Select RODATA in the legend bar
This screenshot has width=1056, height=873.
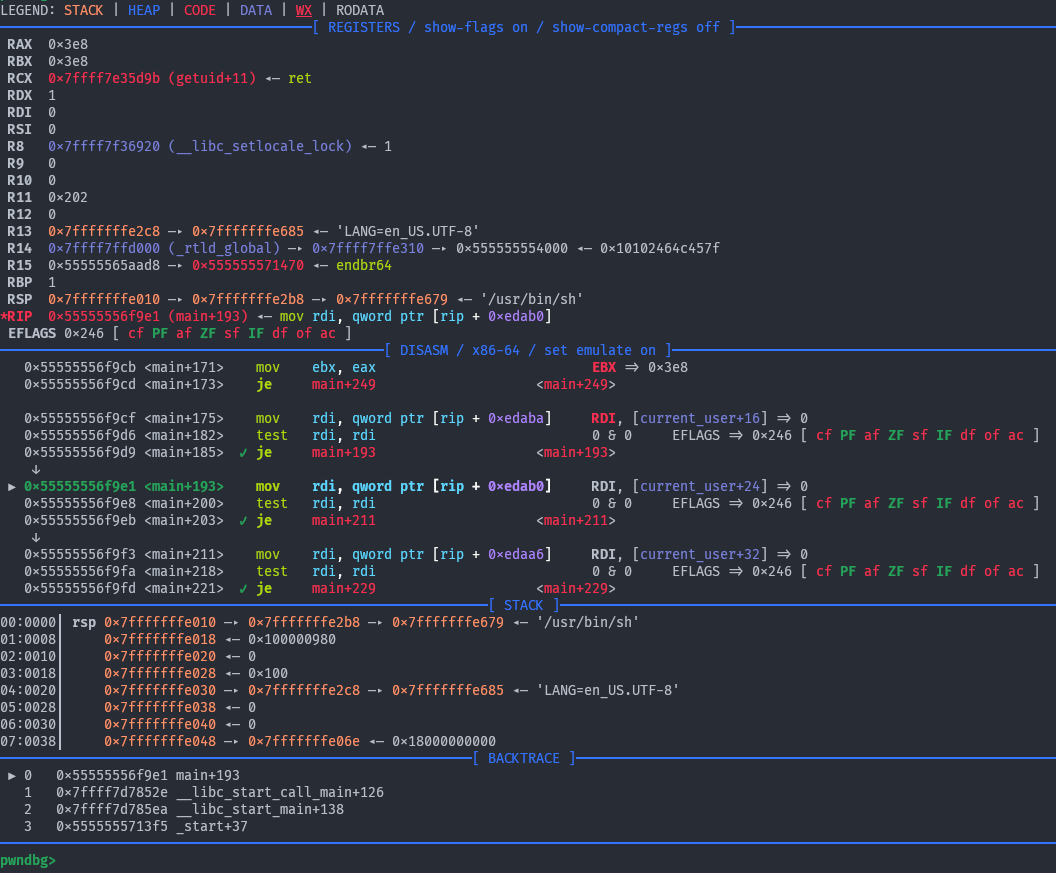359,10
